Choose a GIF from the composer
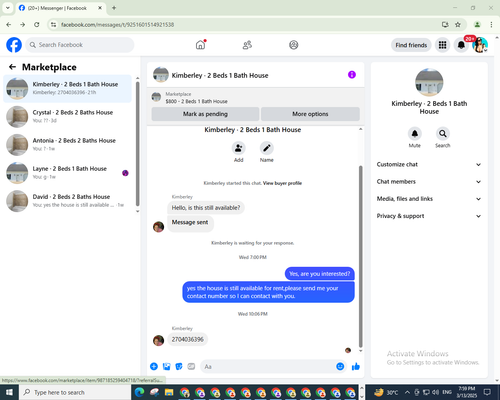The height and width of the screenshot is (400, 500). pos(191,367)
